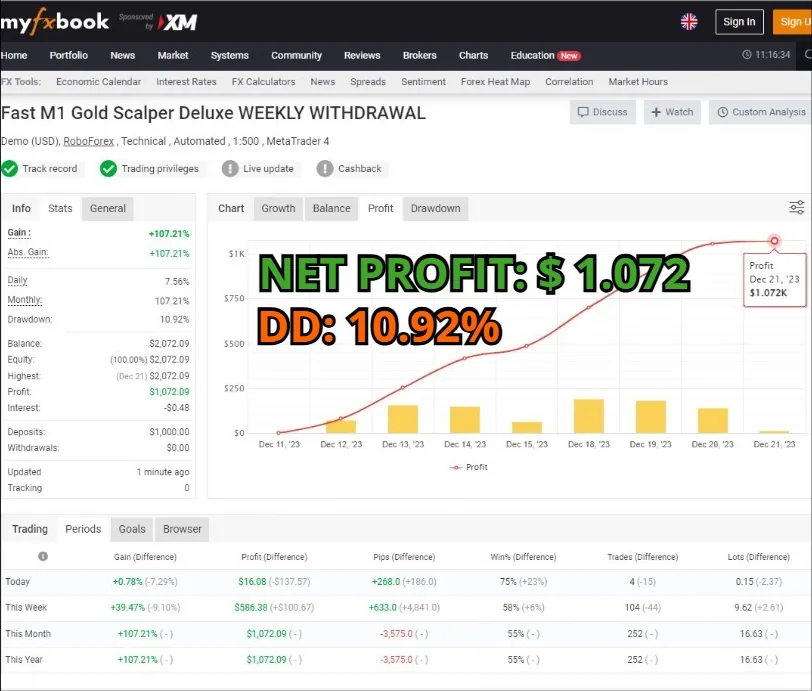Open the Charts menu

coord(473,55)
